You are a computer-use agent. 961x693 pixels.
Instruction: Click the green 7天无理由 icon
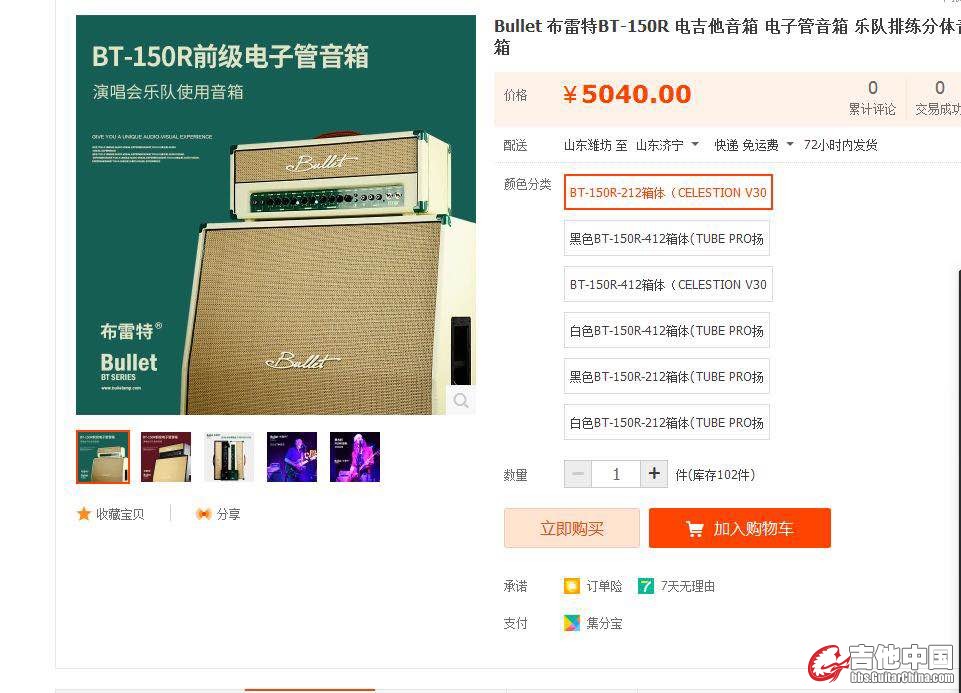pos(645,586)
